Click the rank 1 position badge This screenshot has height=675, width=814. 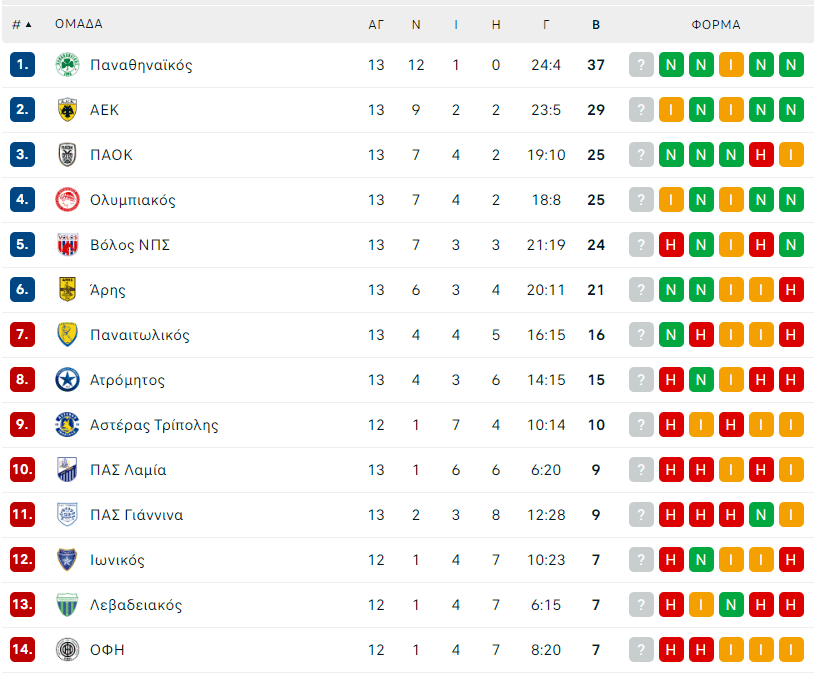click(23, 65)
